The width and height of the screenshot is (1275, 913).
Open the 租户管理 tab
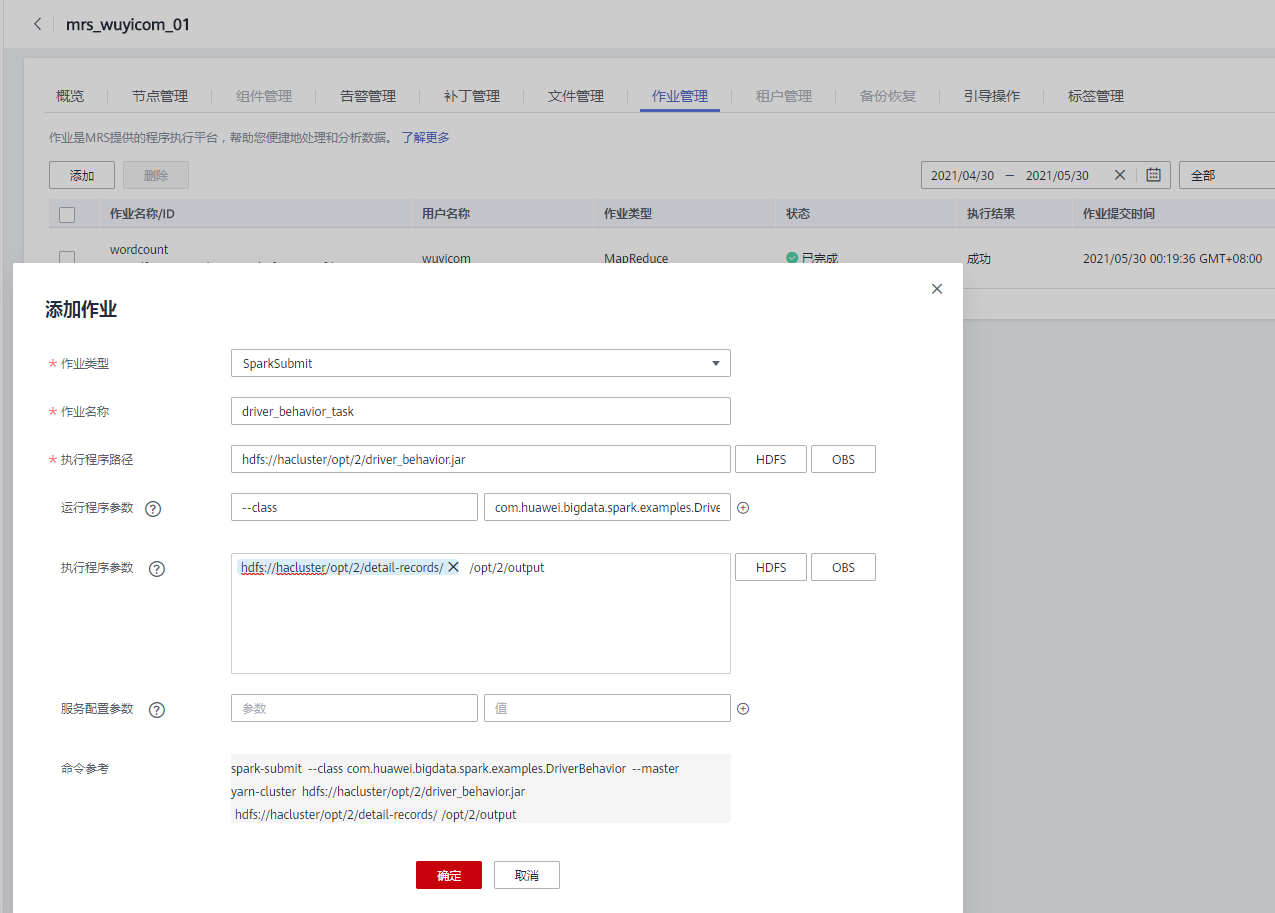784,96
